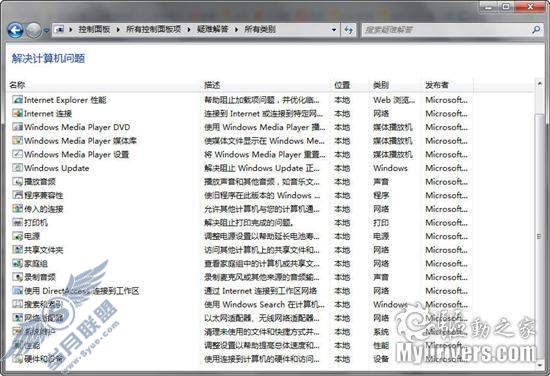Select the Web 浏览 category cell
The image size is (550, 376).
tap(394, 100)
